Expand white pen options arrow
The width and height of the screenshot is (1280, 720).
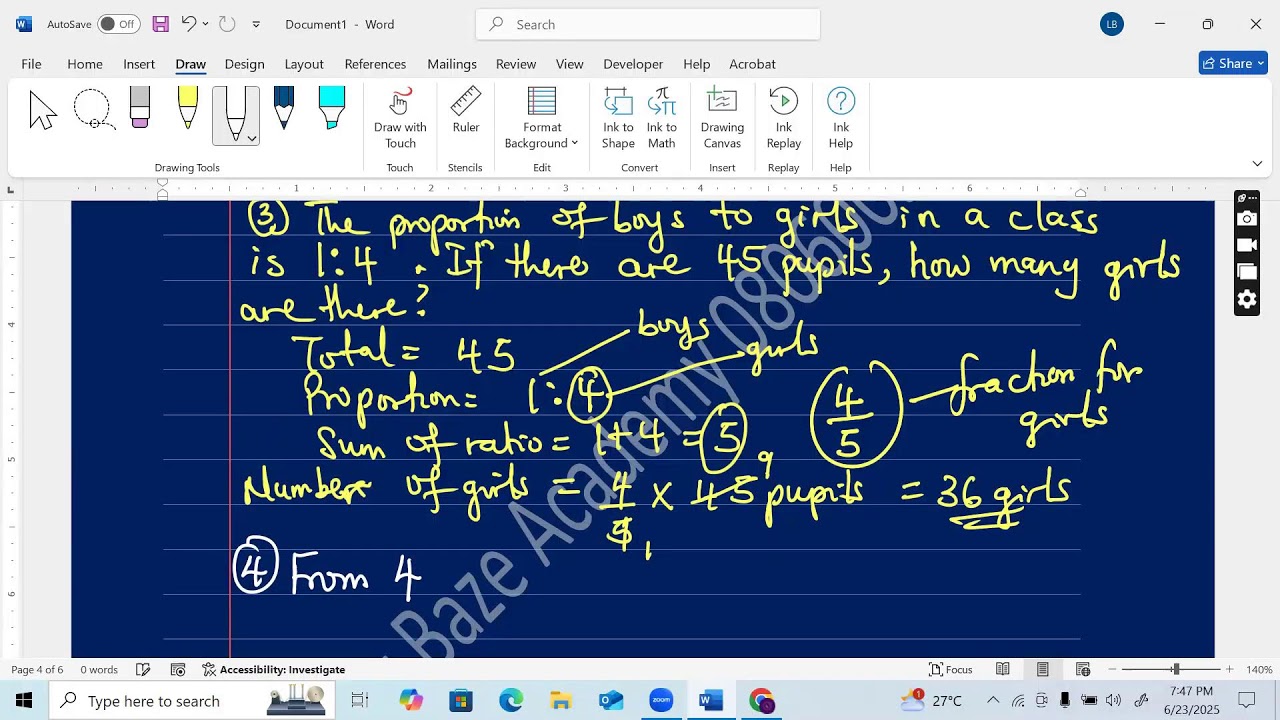pyautogui.click(x=252, y=138)
